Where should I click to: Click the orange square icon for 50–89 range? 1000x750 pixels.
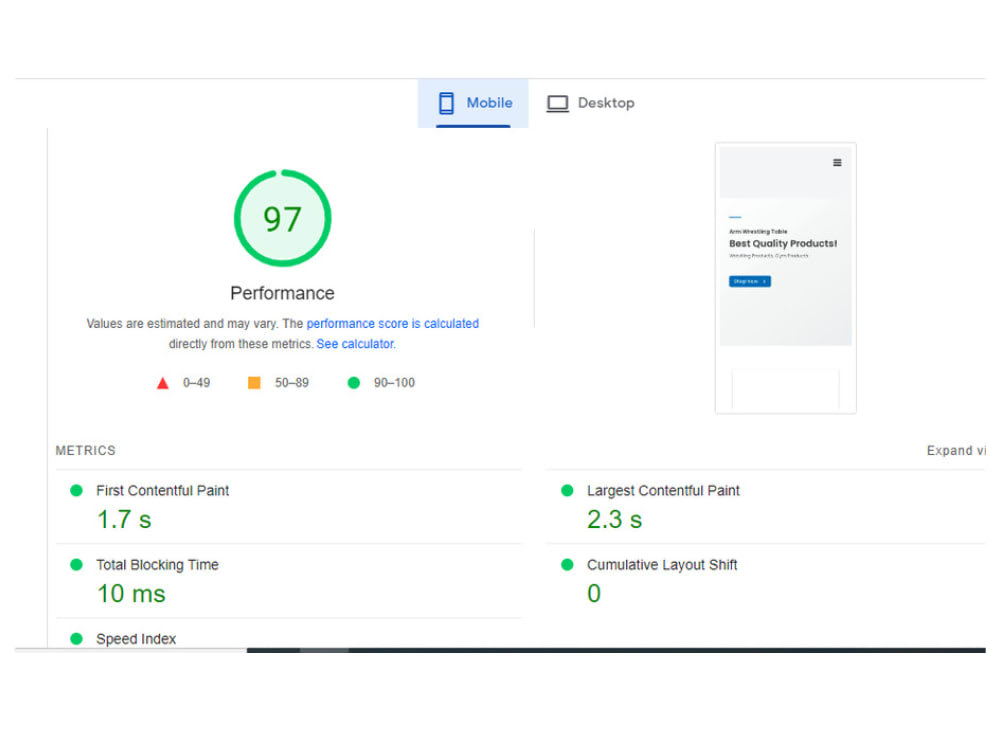[x=253, y=382]
